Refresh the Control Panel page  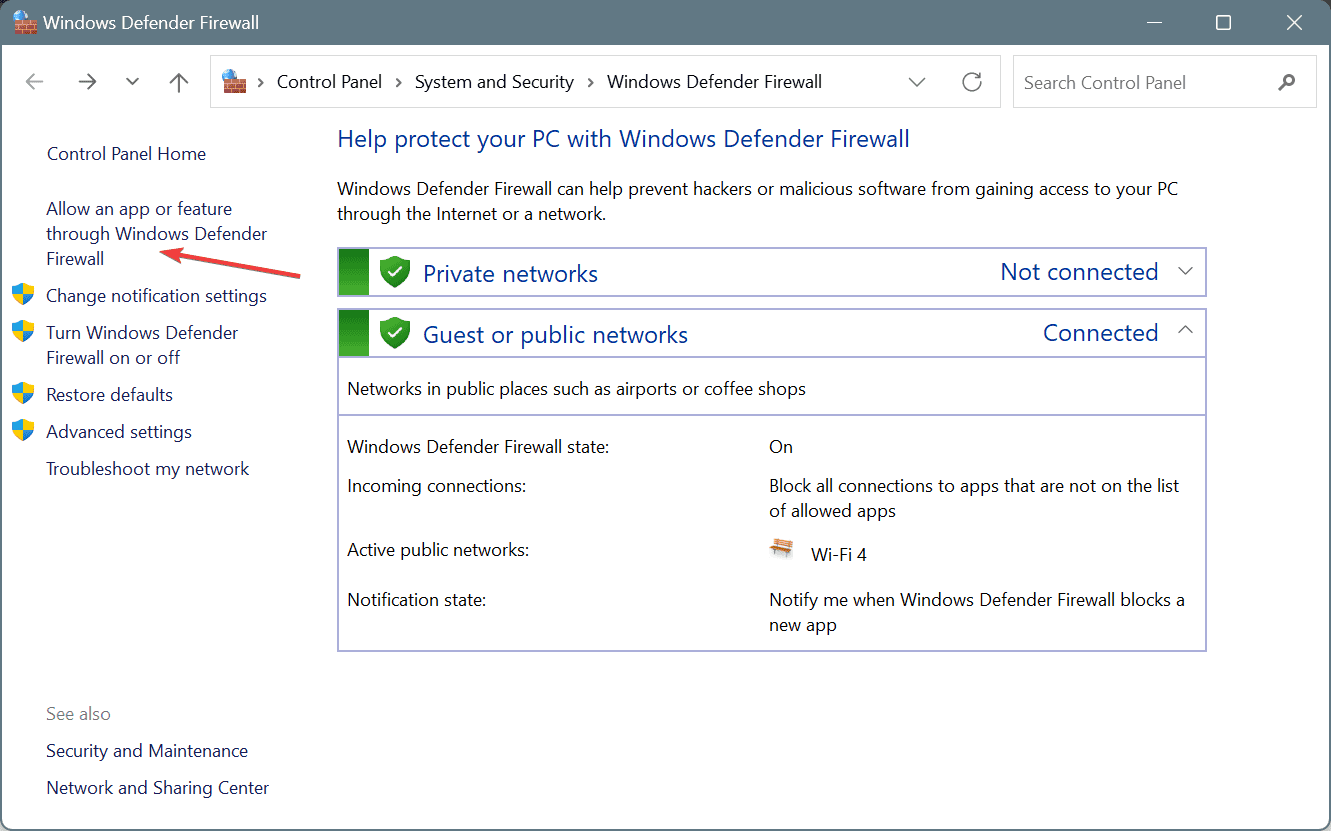(972, 82)
